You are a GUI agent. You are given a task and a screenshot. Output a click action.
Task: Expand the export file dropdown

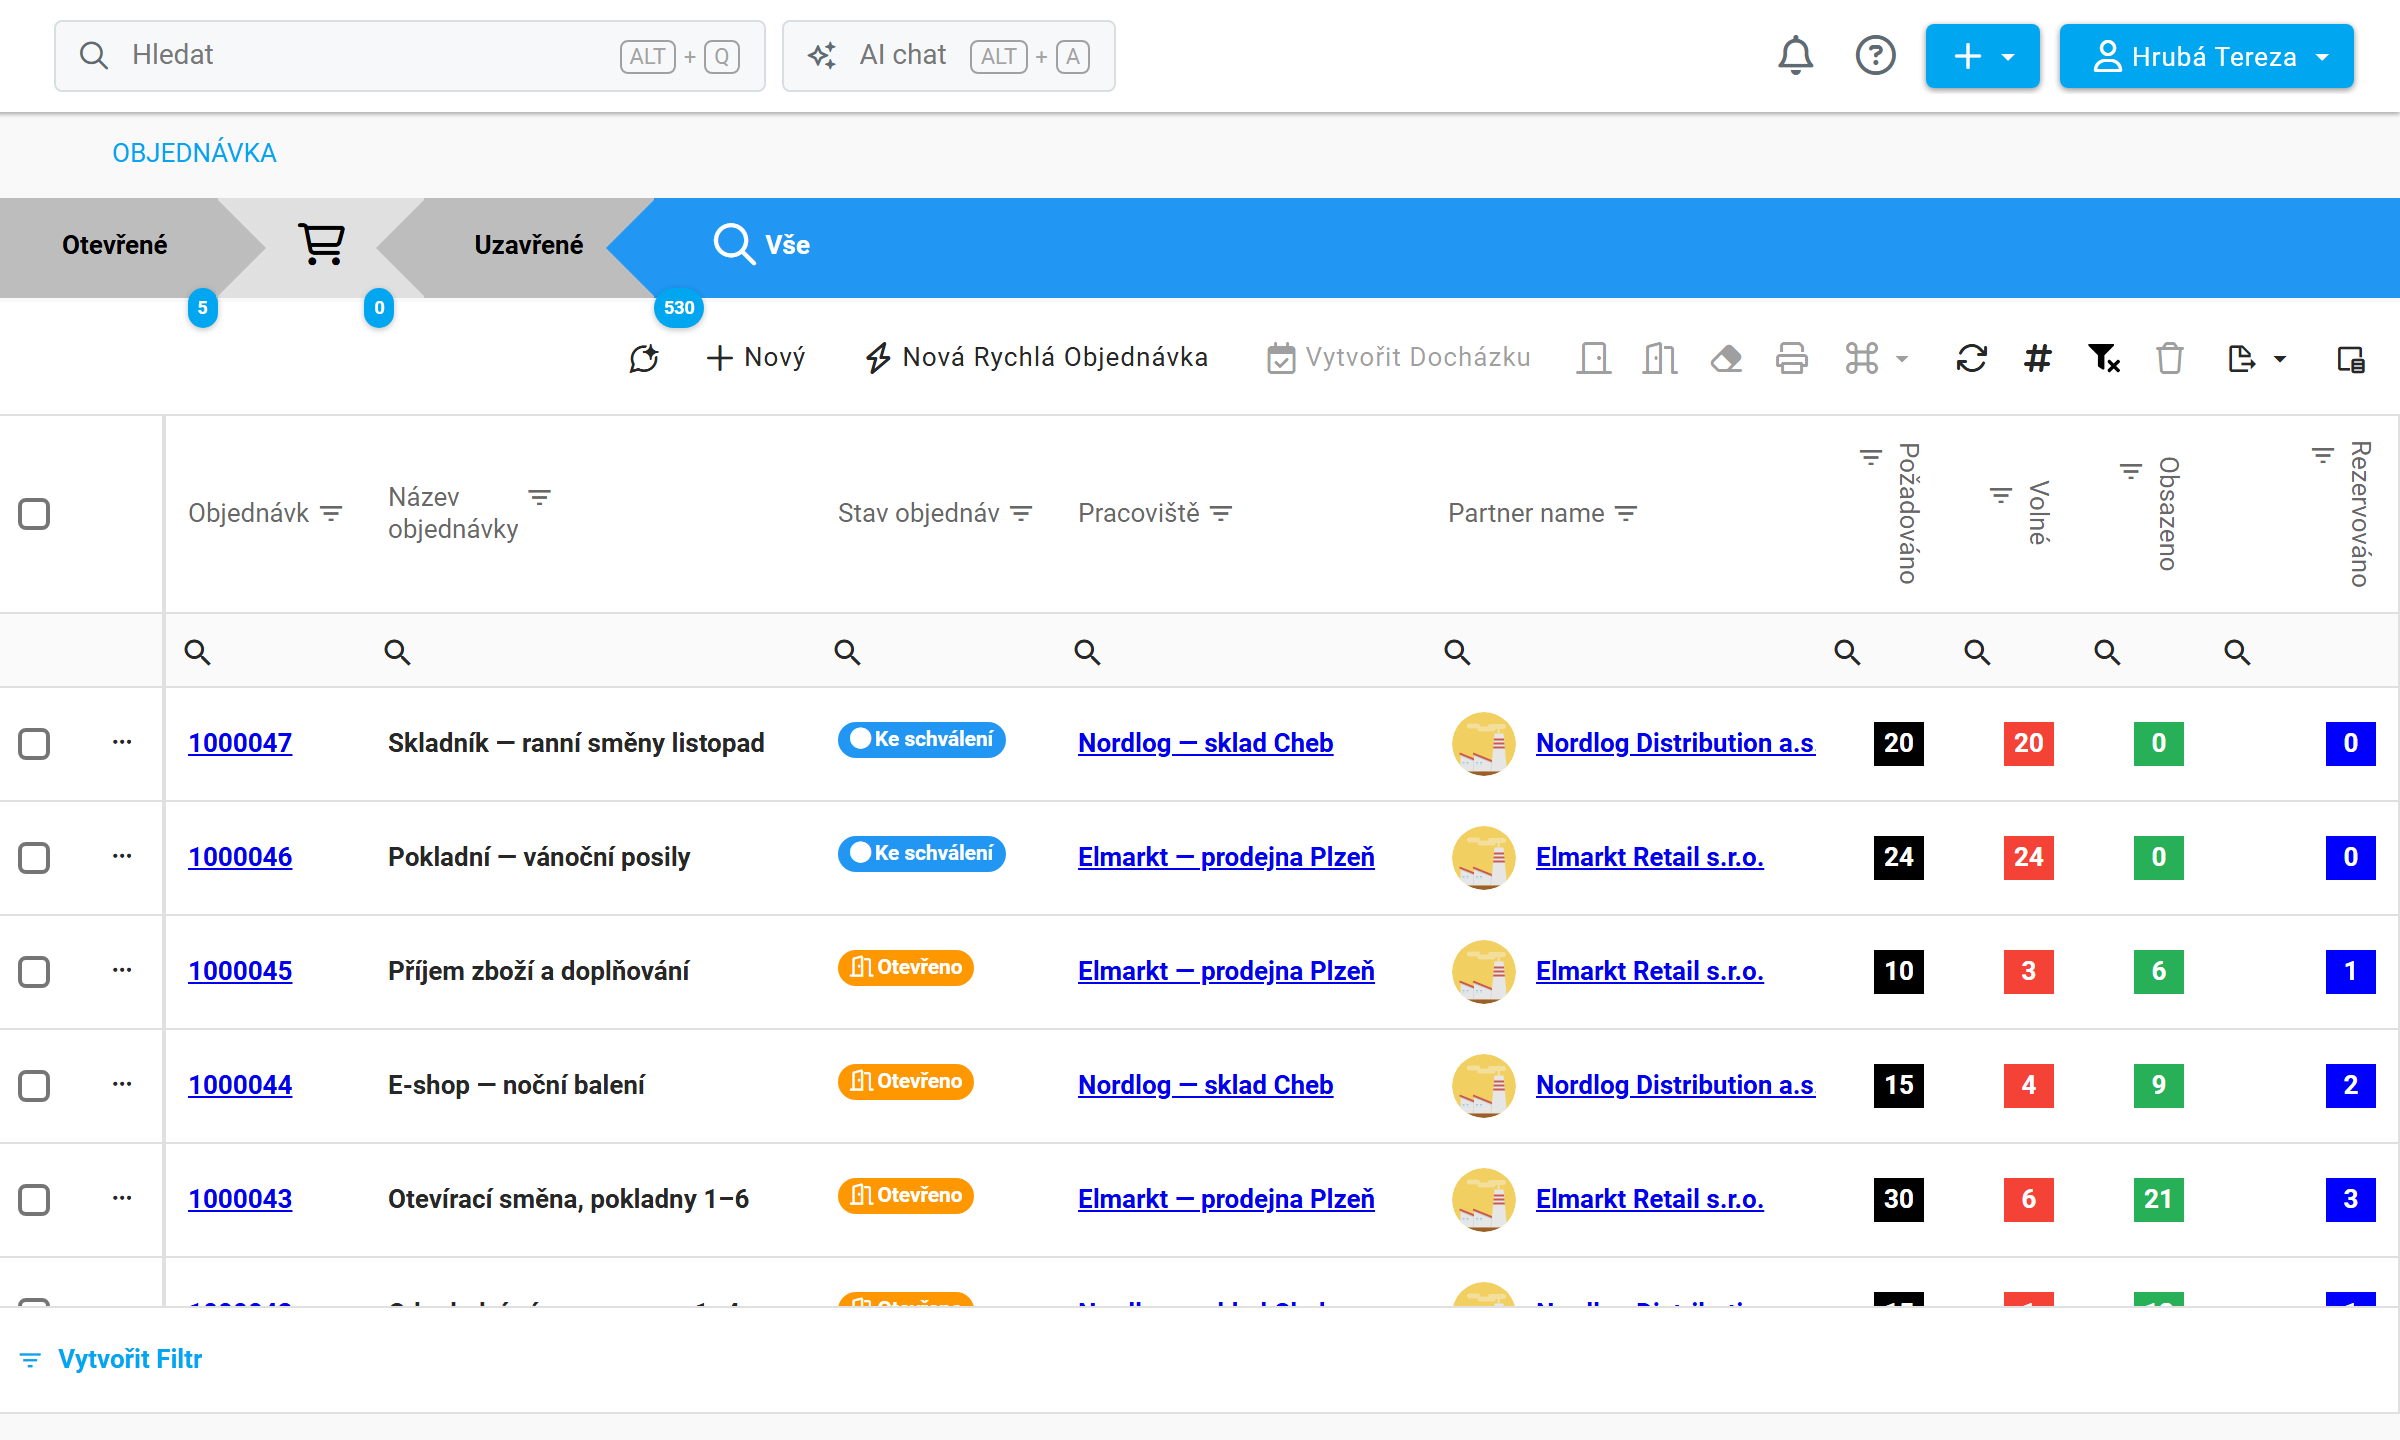point(2257,358)
